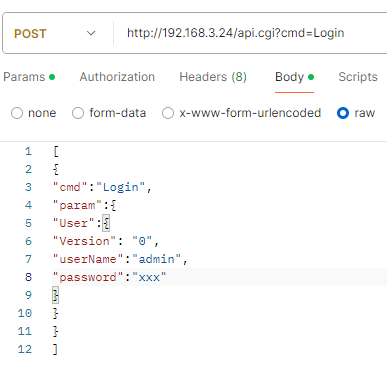Select the Body tab
The height and width of the screenshot is (366, 387).
pos(294,77)
